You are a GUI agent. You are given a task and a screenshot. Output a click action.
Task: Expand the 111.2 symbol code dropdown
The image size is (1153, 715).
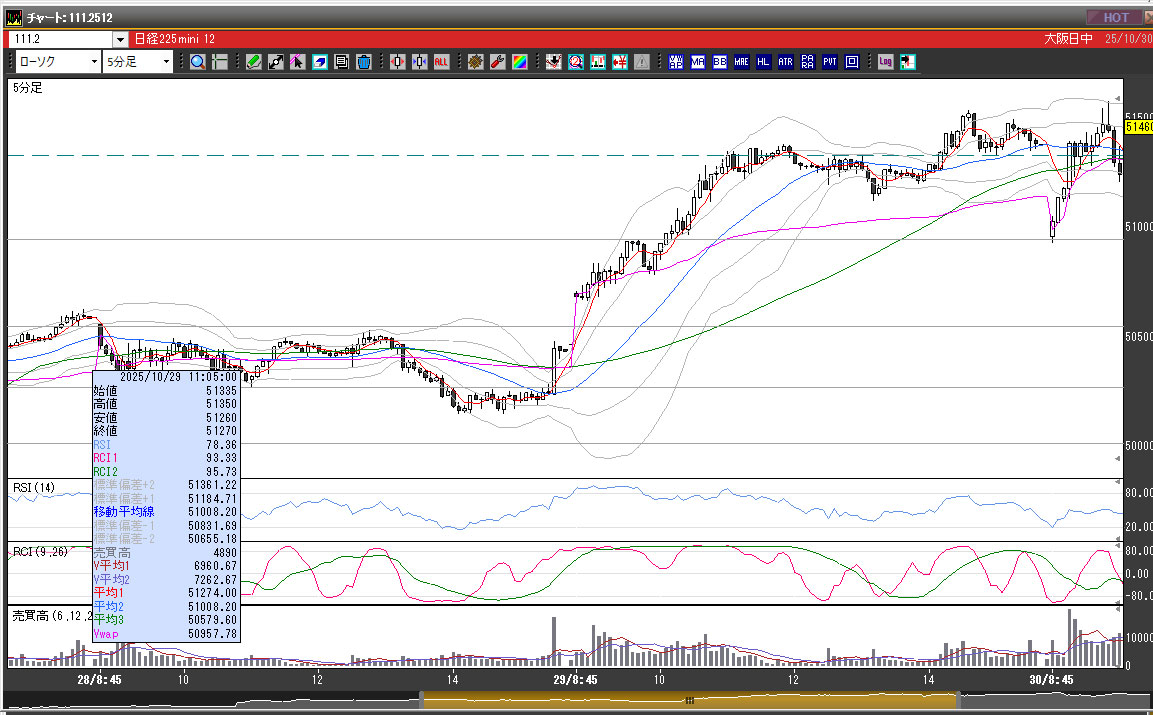(x=121, y=40)
